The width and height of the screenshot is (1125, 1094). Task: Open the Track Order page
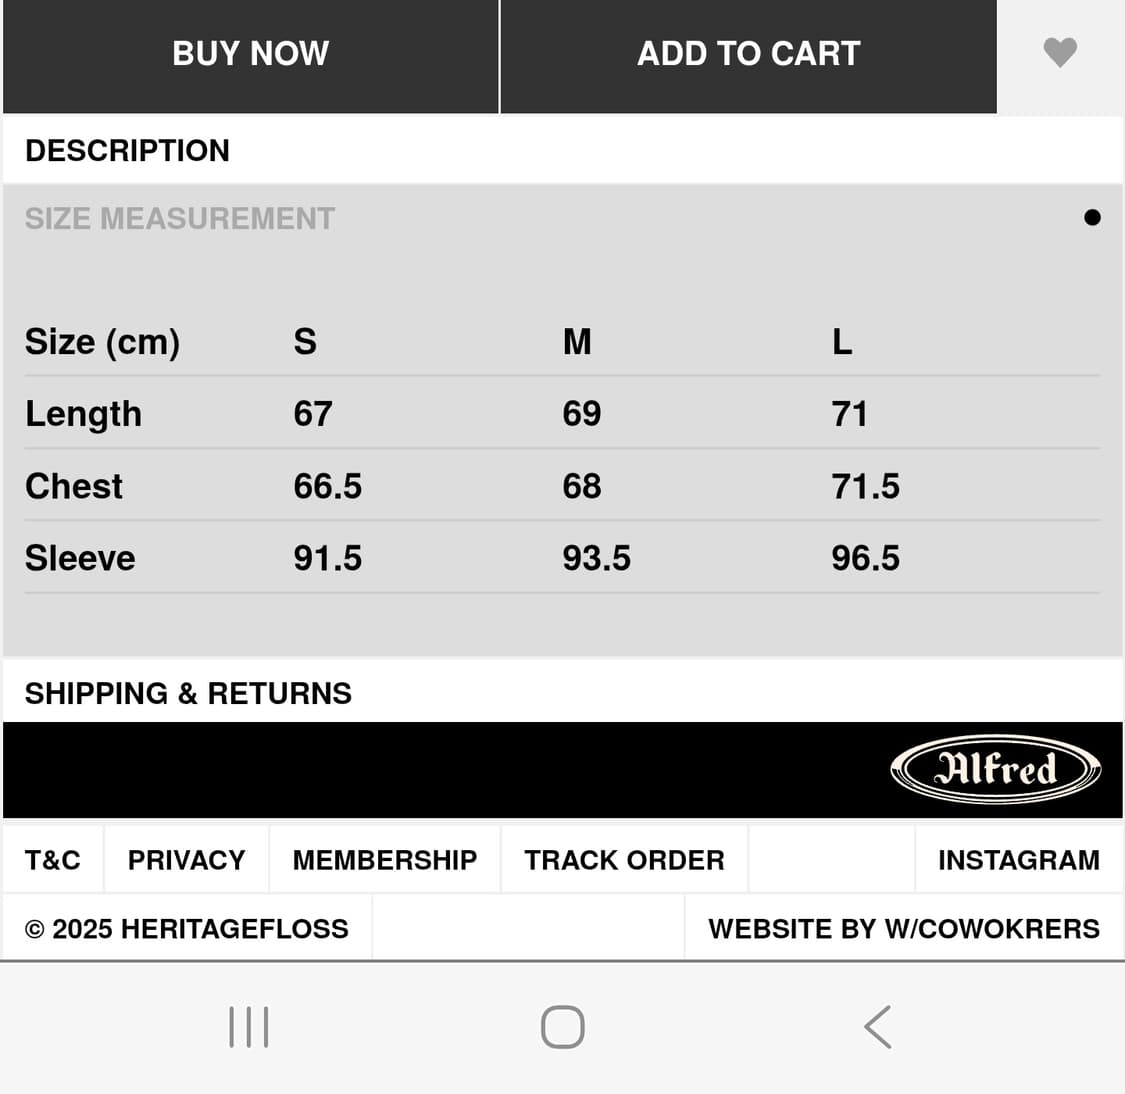point(624,860)
